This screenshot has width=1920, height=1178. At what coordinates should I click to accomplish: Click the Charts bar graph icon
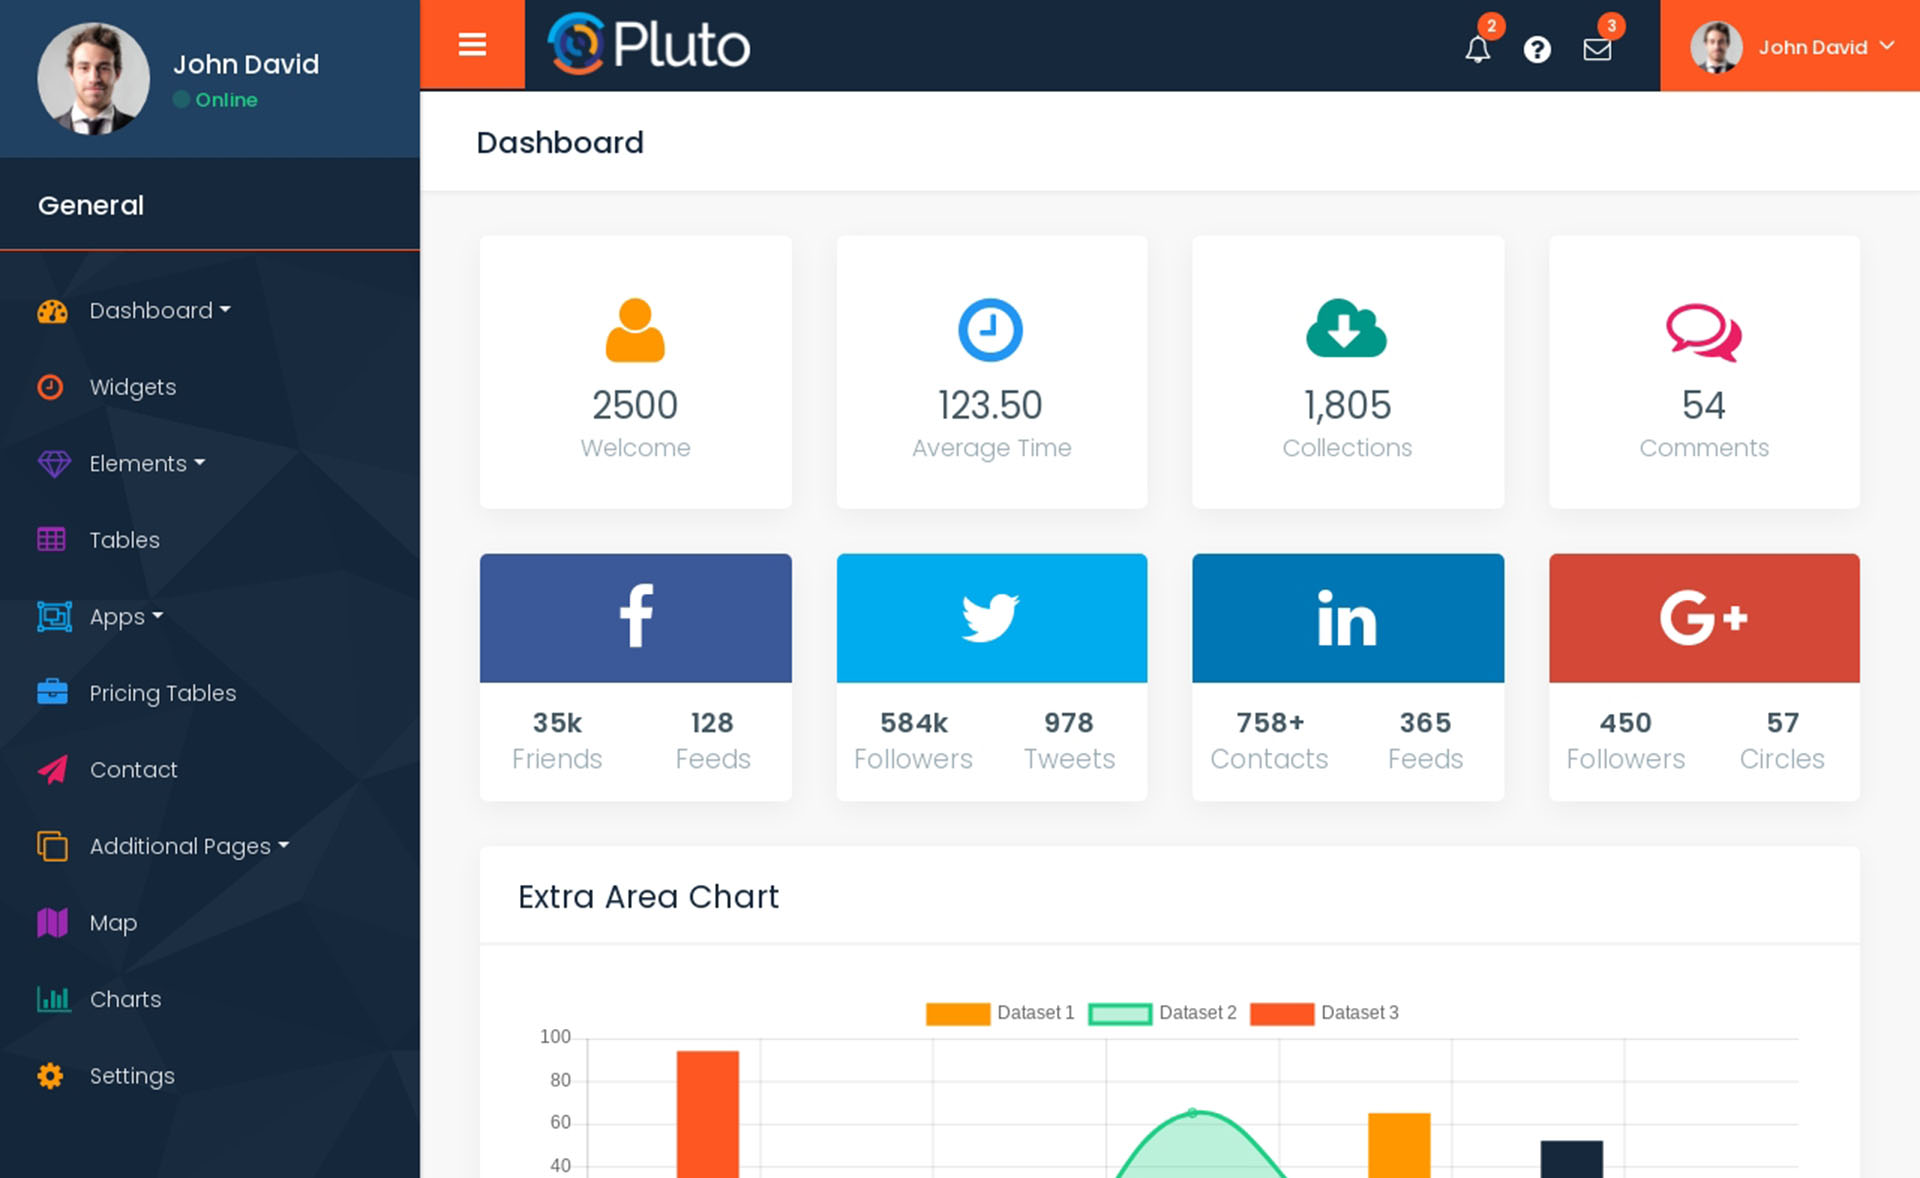point(52,997)
